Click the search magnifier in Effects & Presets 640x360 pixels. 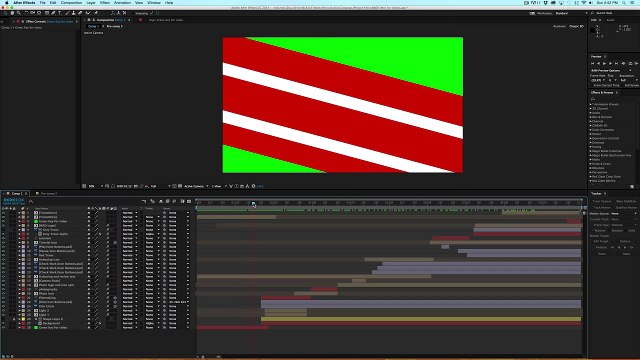point(593,99)
